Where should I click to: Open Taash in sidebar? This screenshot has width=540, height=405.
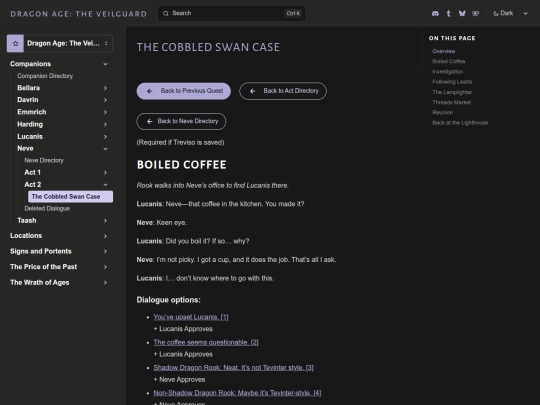pyautogui.click(x=27, y=220)
